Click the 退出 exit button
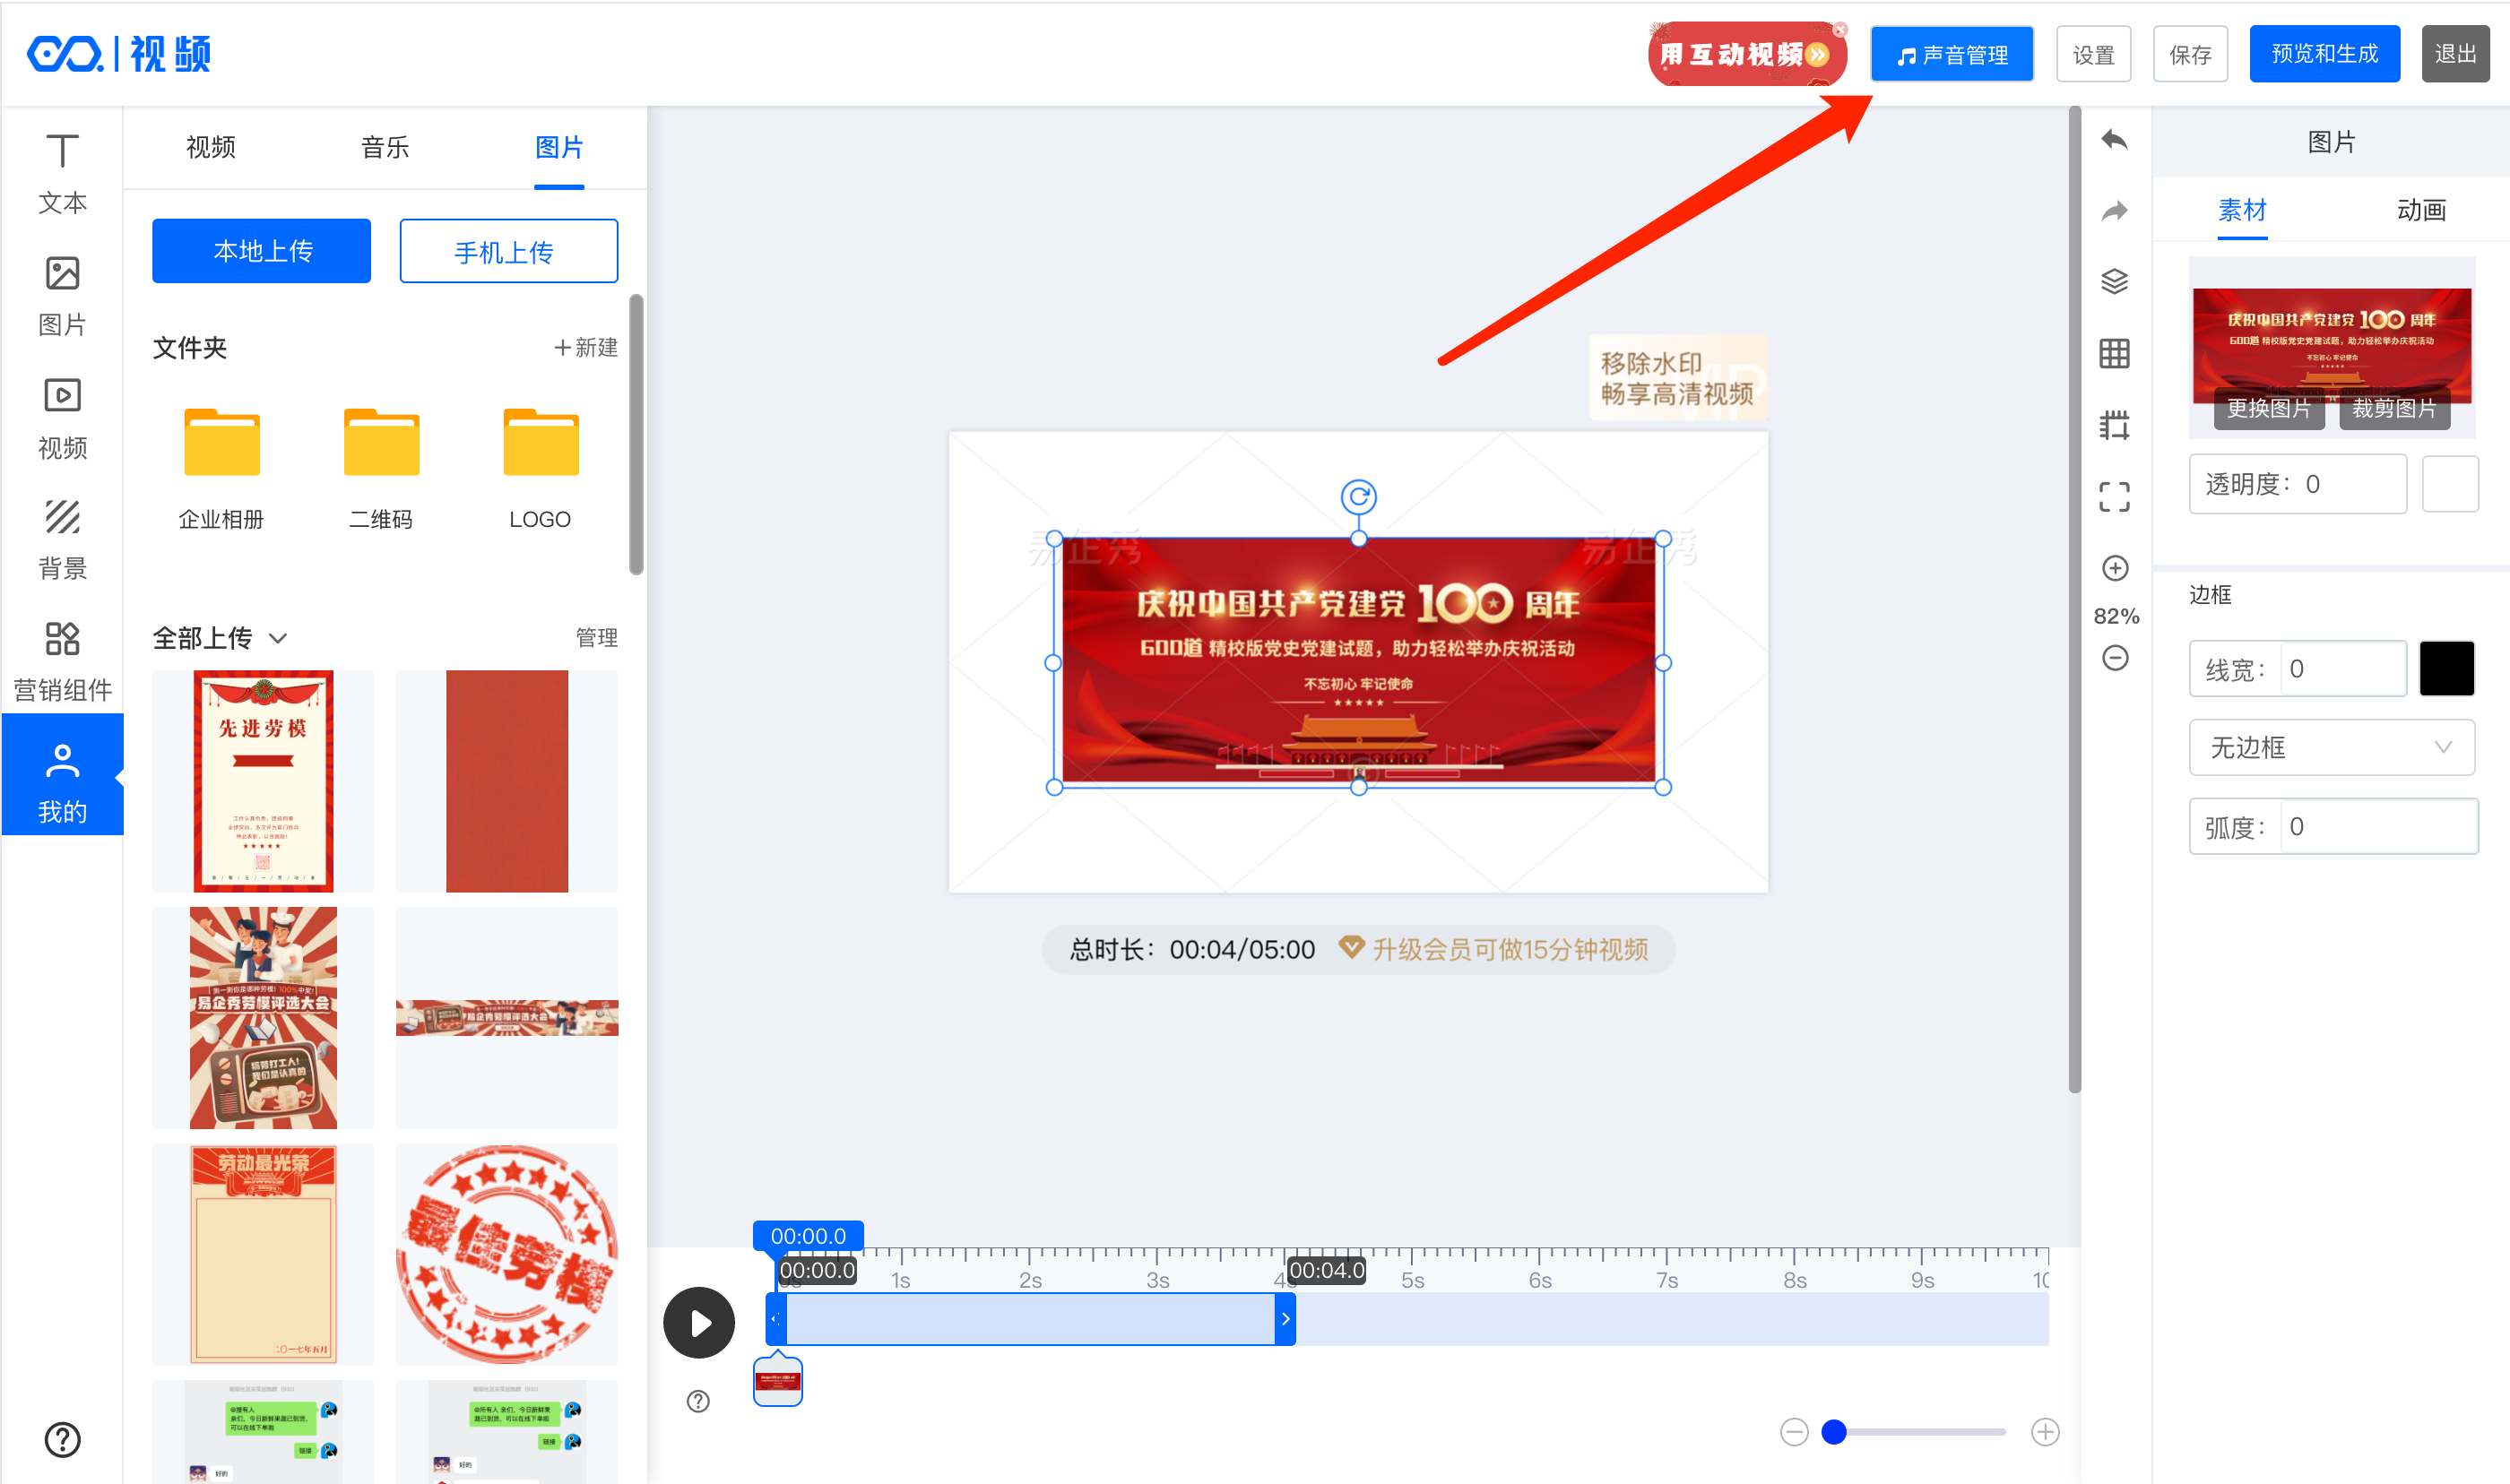The image size is (2510, 1484). [2454, 54]
